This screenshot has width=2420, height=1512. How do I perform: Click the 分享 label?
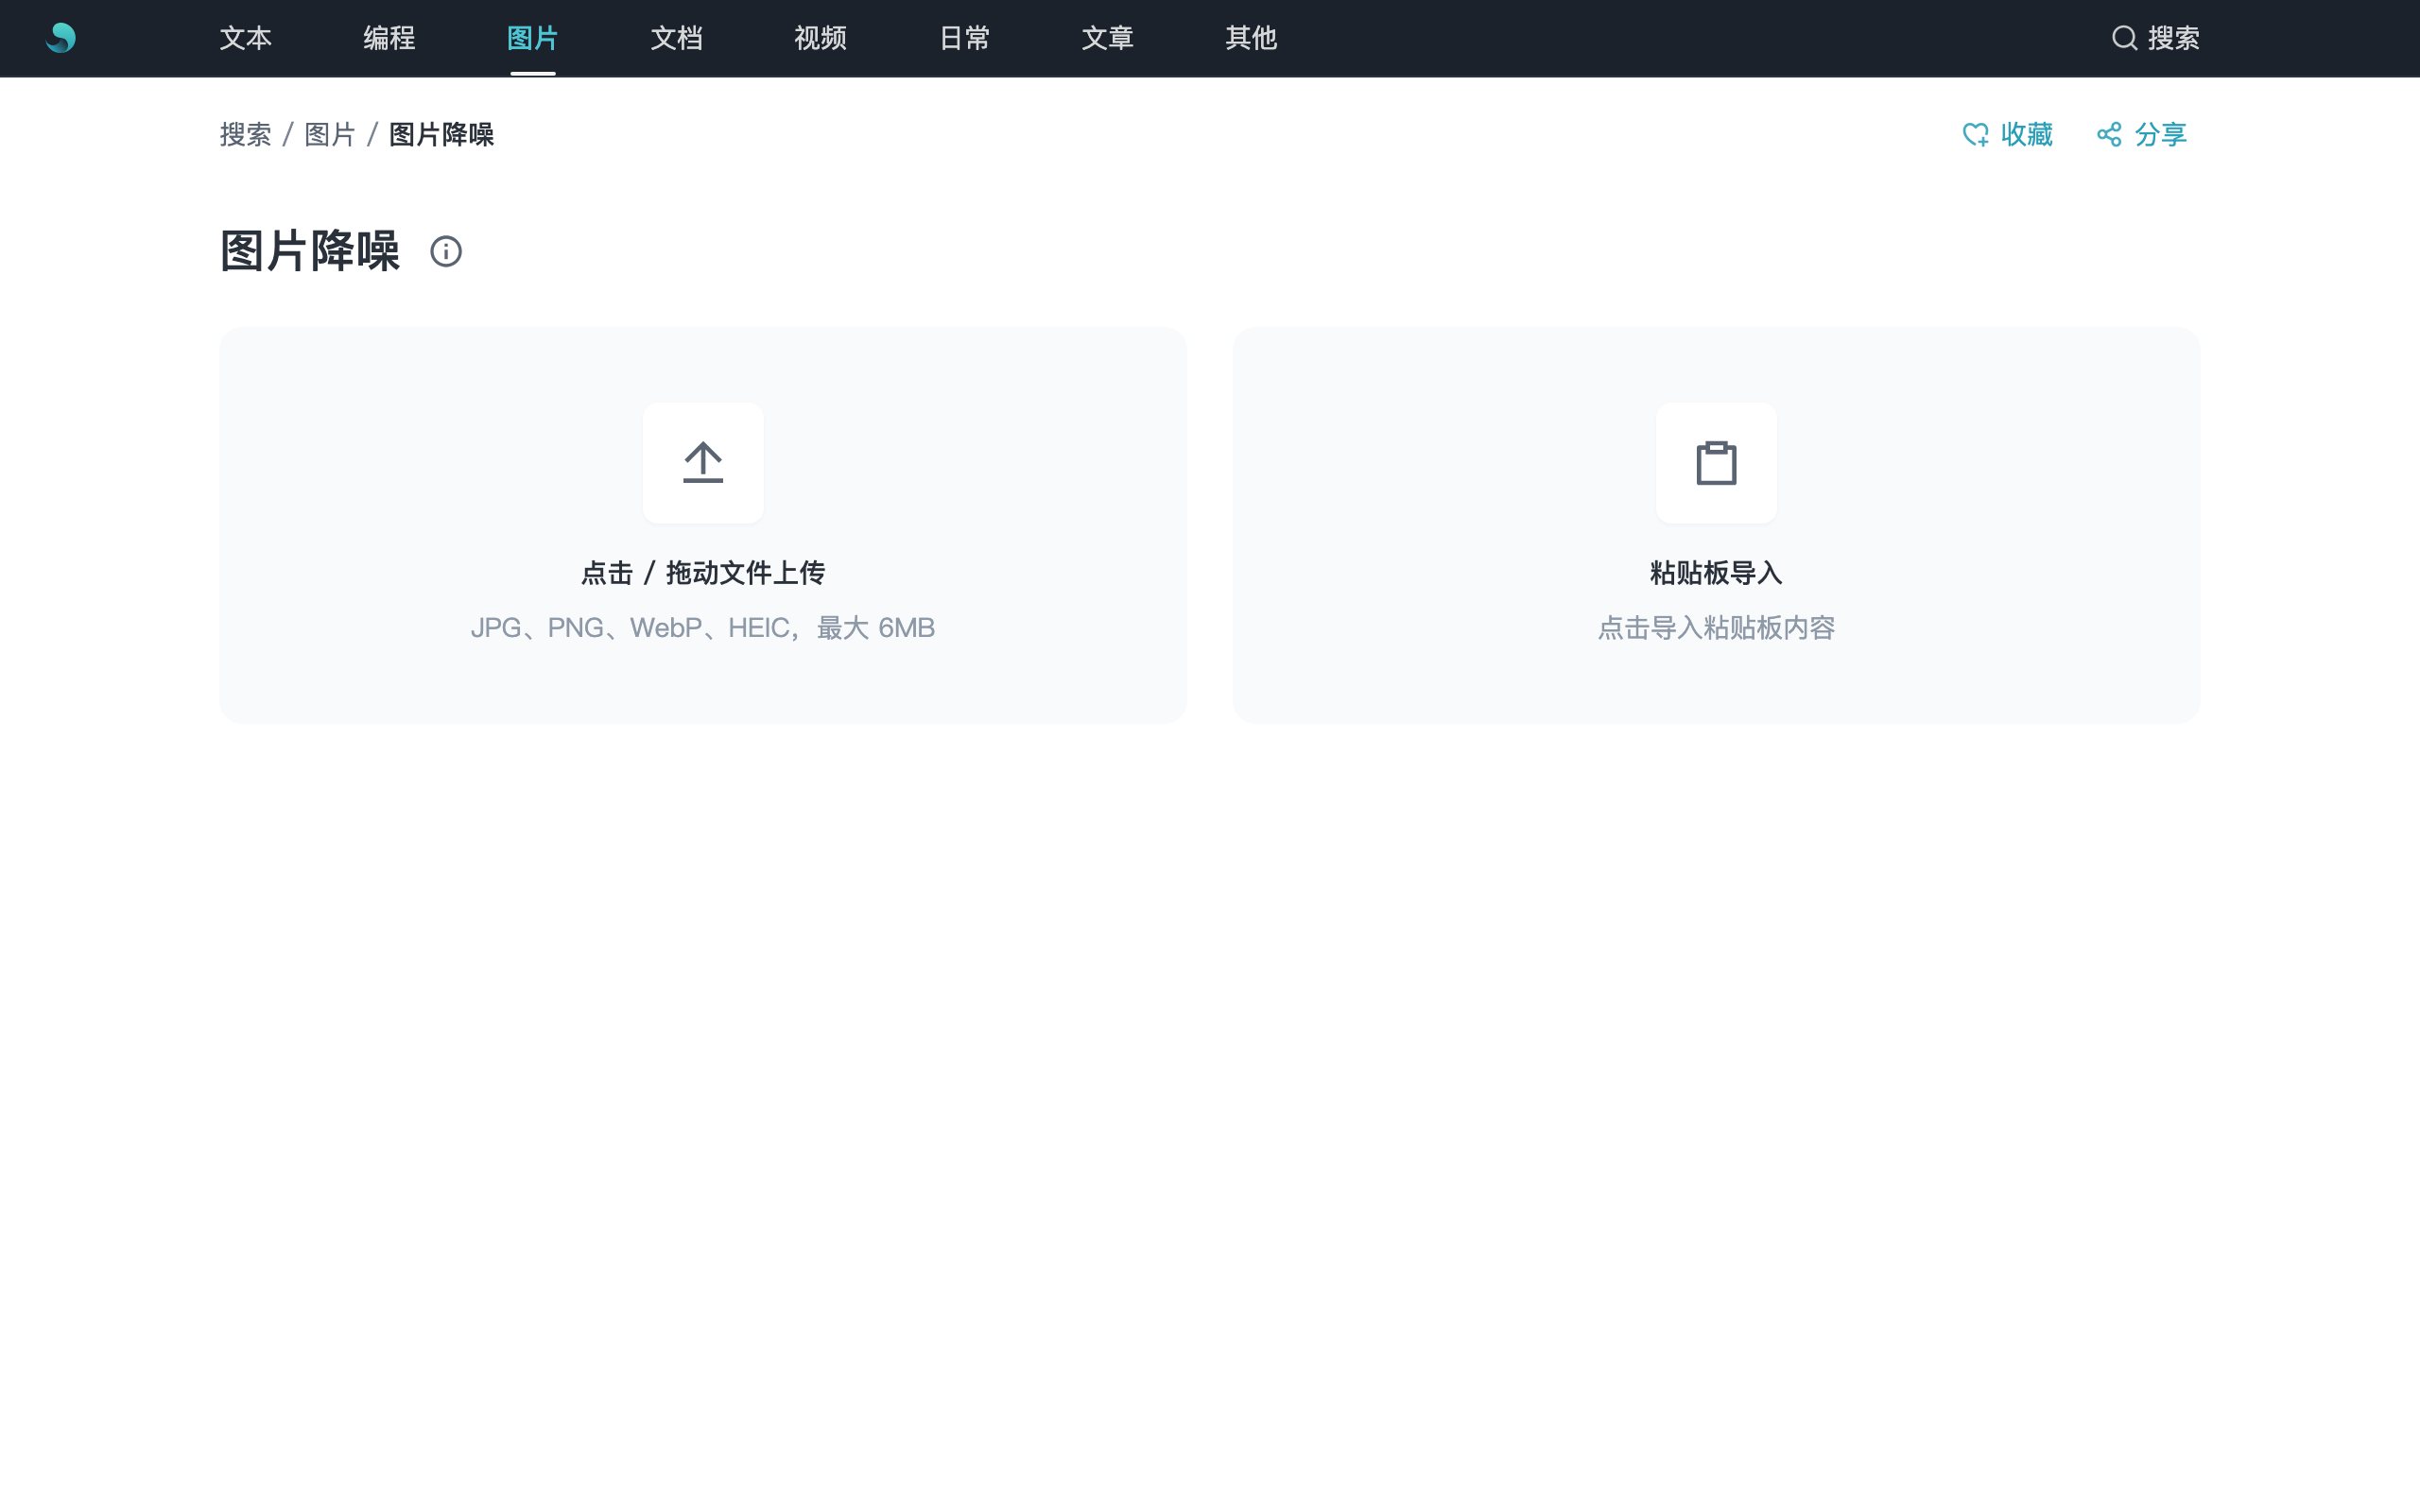click(x=2161, y=134)
